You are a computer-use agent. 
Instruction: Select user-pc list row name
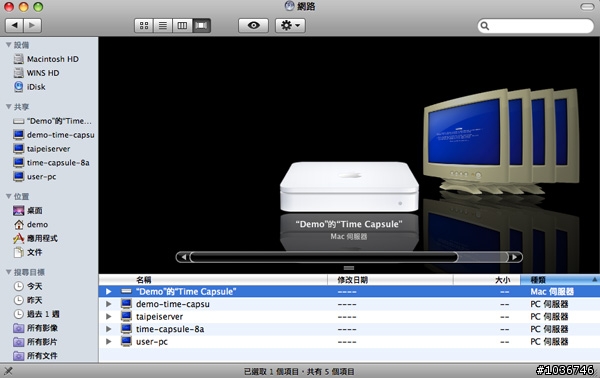(152, 342)
